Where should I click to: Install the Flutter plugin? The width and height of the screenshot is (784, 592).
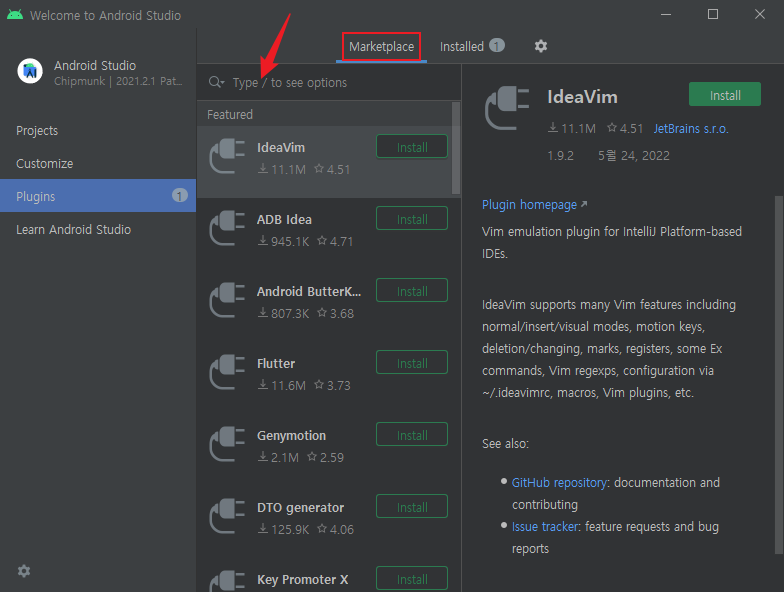(412, 362)
